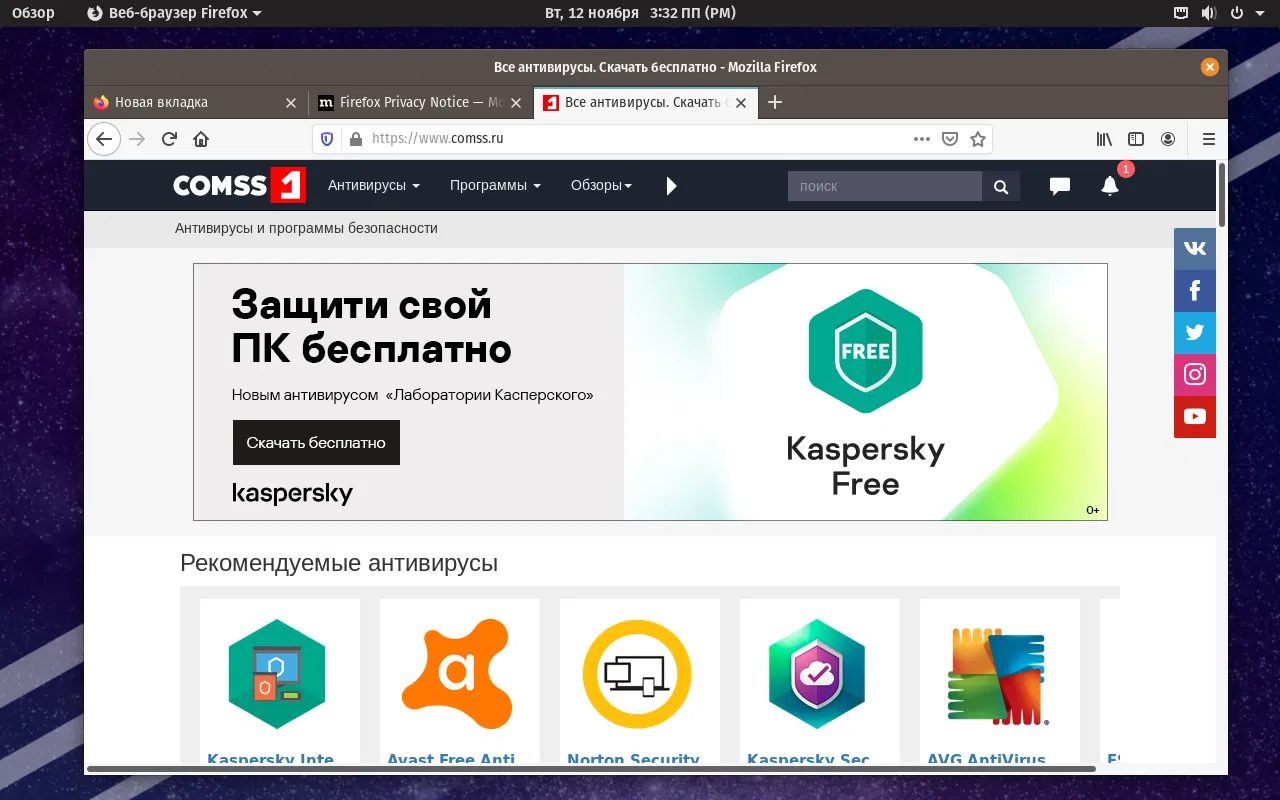Open the Firefox home page icon
The image size is (1280, 800).
pos(201,139)
